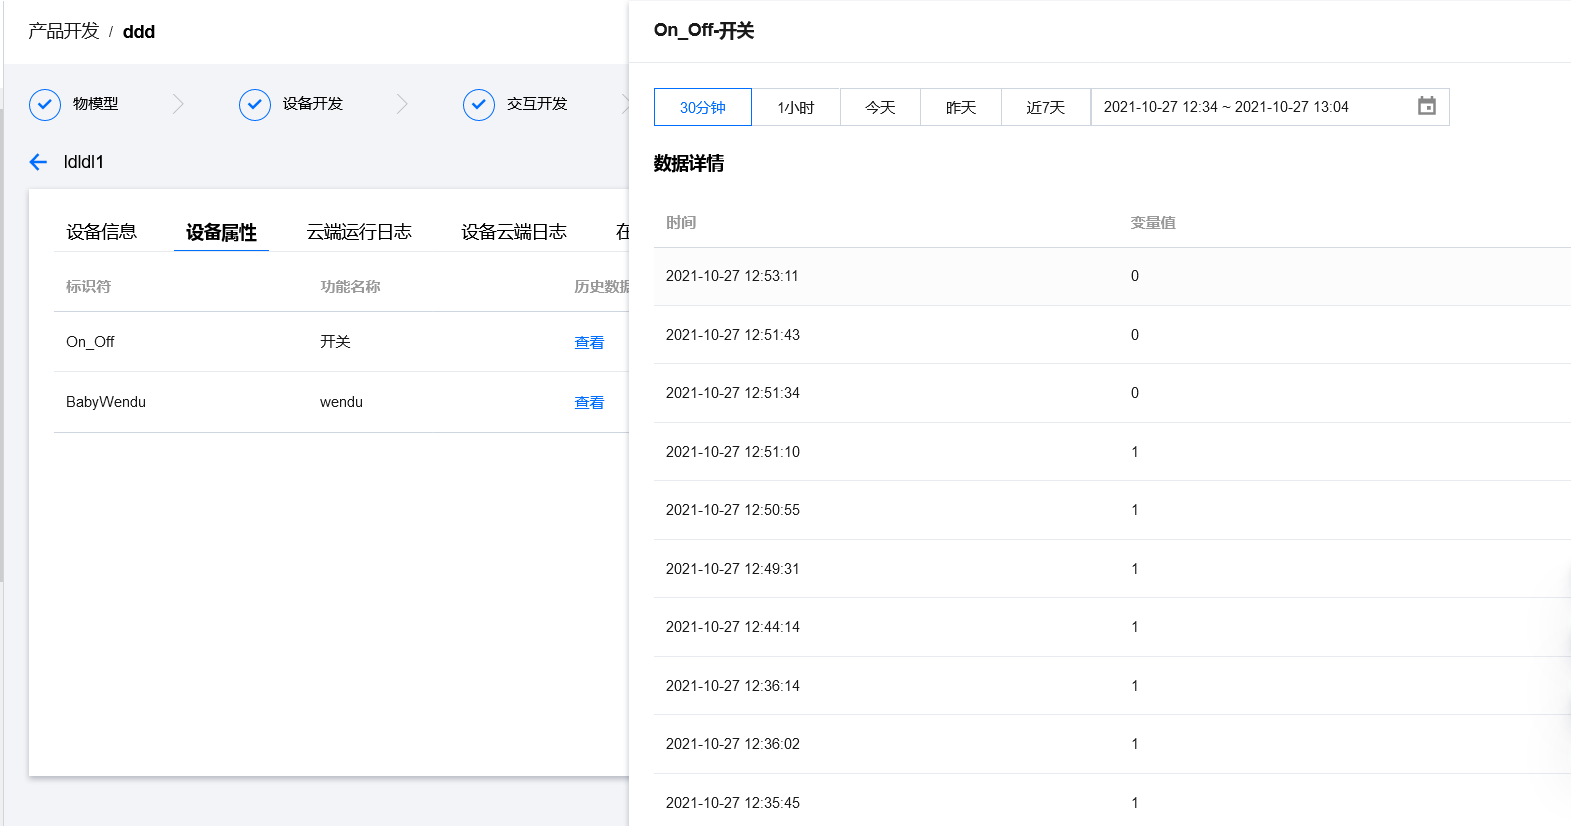Click the 物模型 step check circle
The width and height of the screenshot is (1571, 826).
tap(45, 104)
